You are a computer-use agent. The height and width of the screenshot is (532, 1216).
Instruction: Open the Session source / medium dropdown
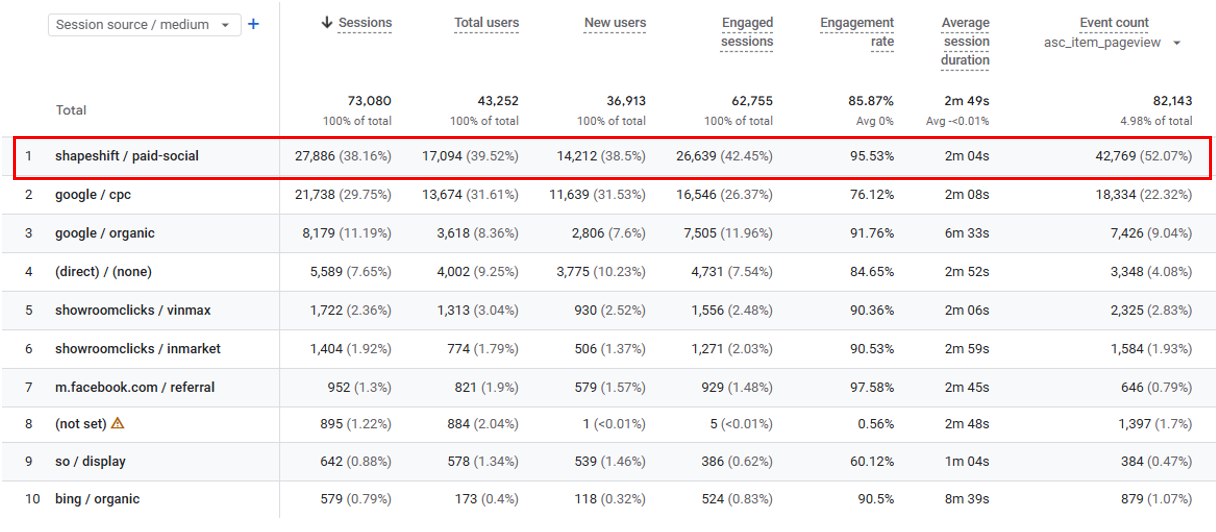point(144,24)
